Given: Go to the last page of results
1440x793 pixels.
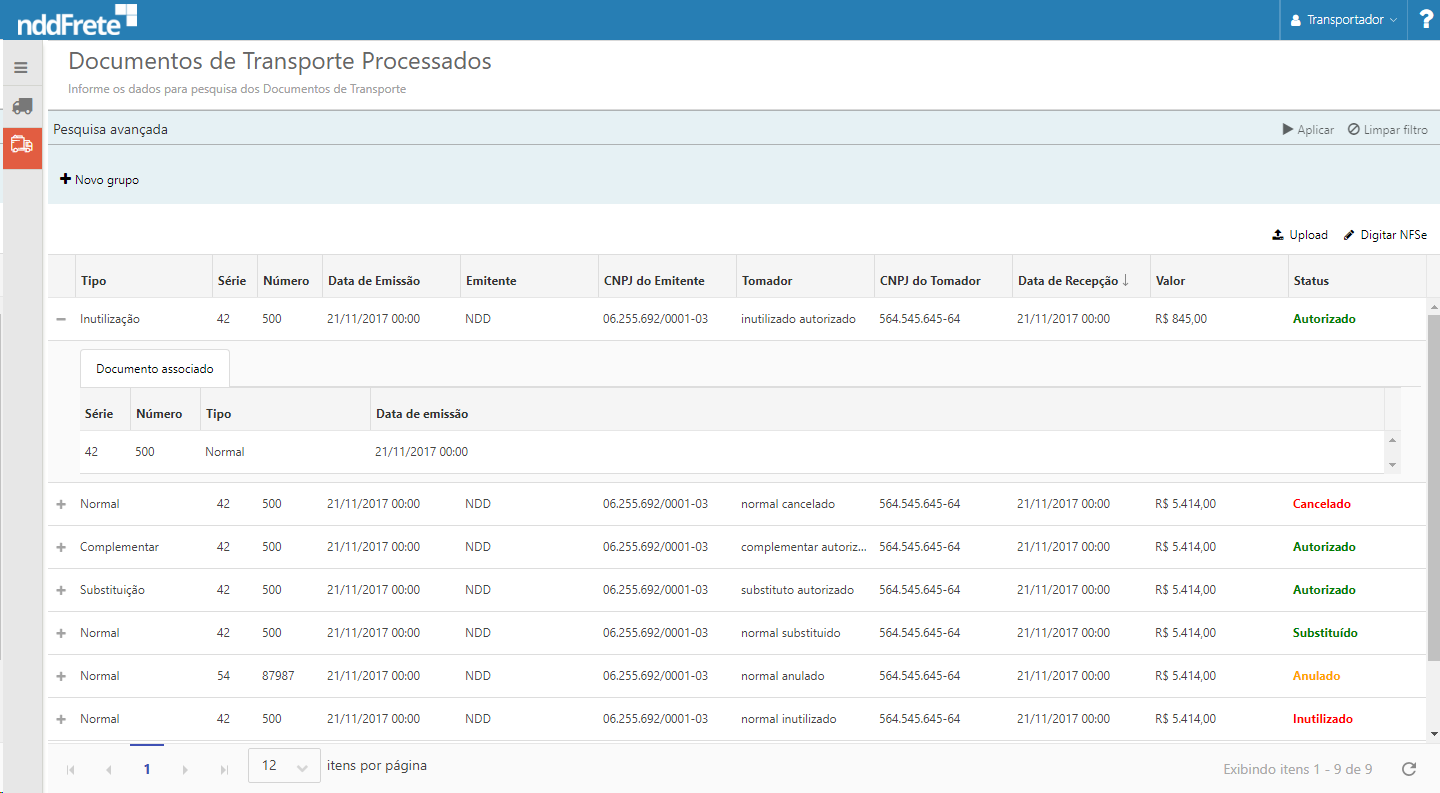Looking at the screenshot, I should 224,769.
